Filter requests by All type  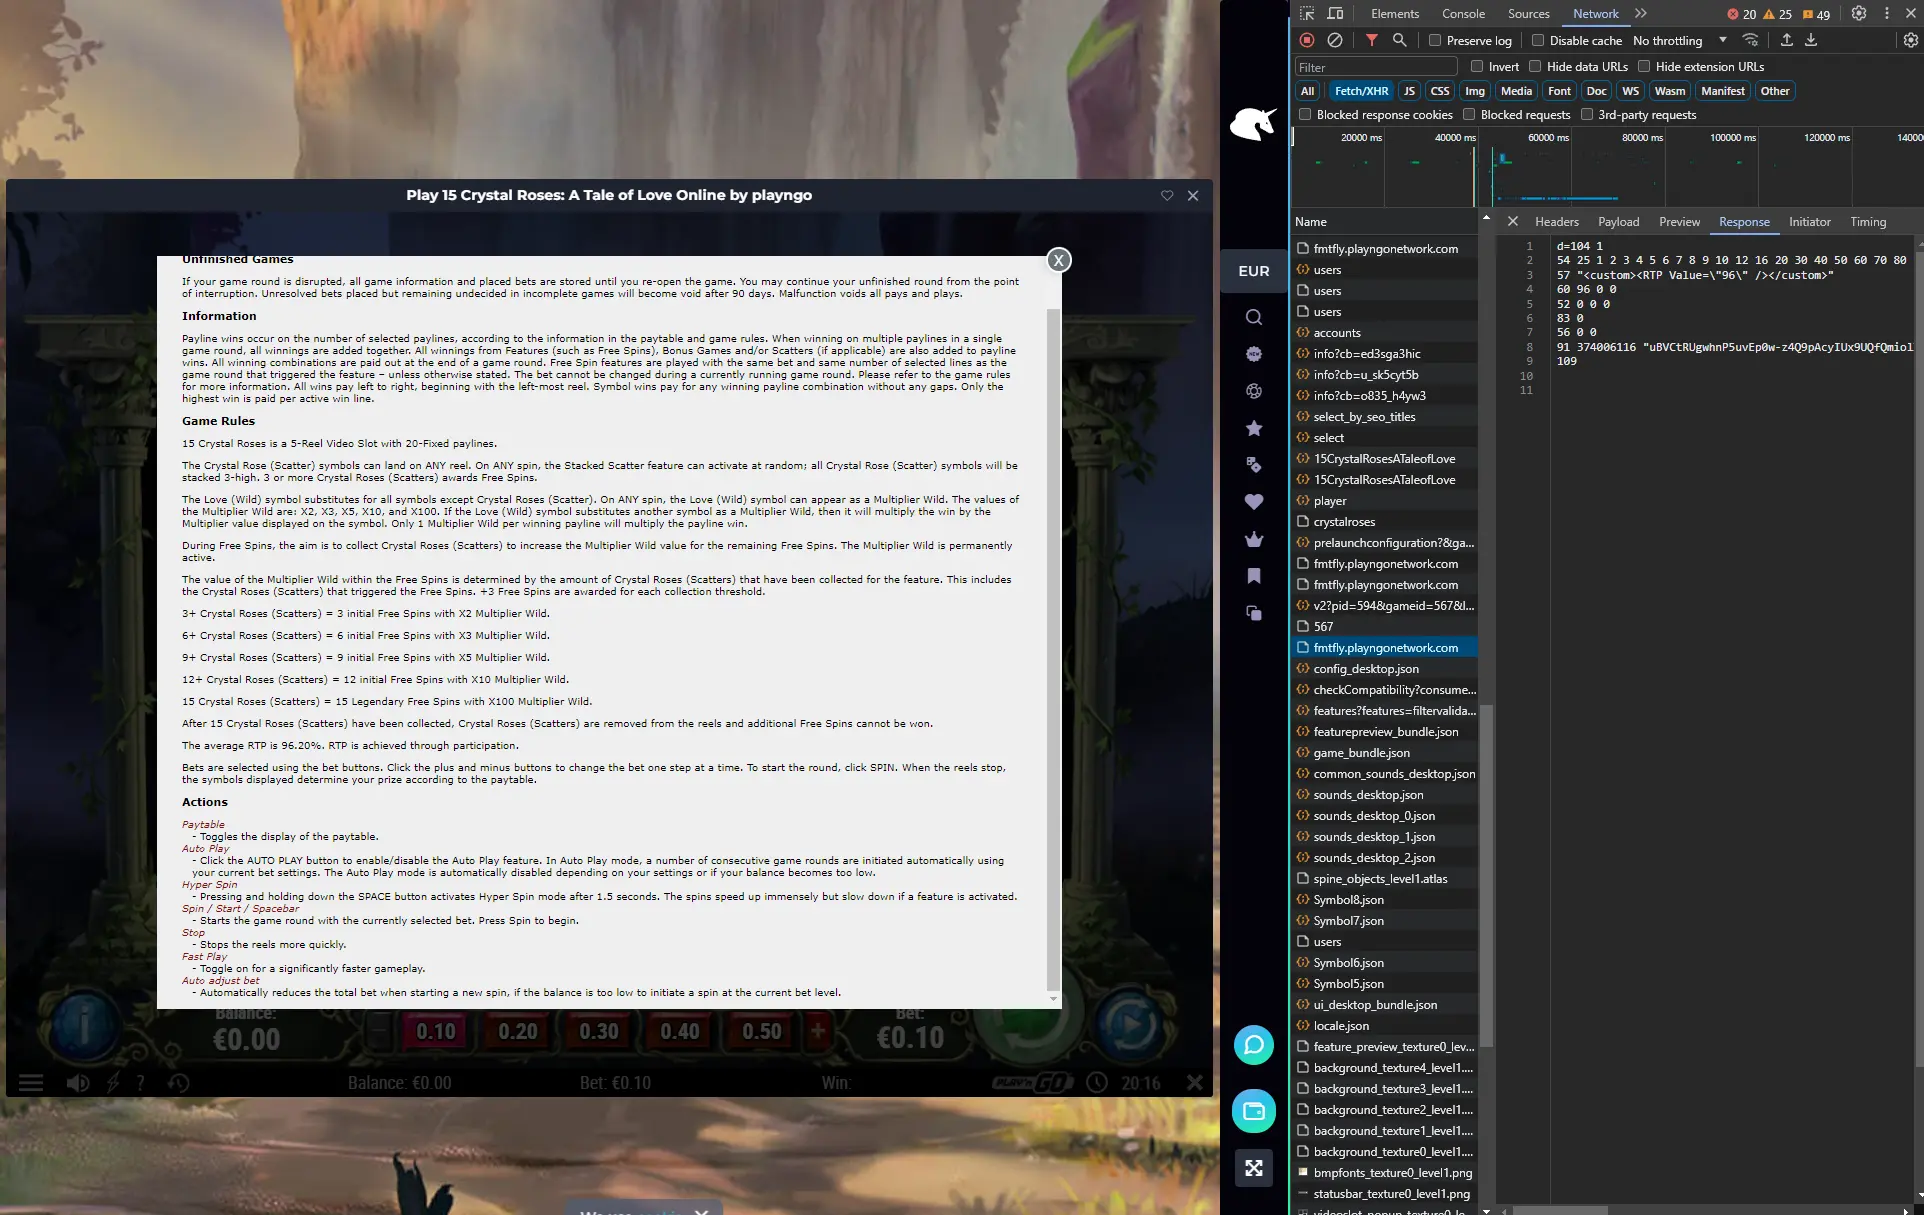point(1307,91)
